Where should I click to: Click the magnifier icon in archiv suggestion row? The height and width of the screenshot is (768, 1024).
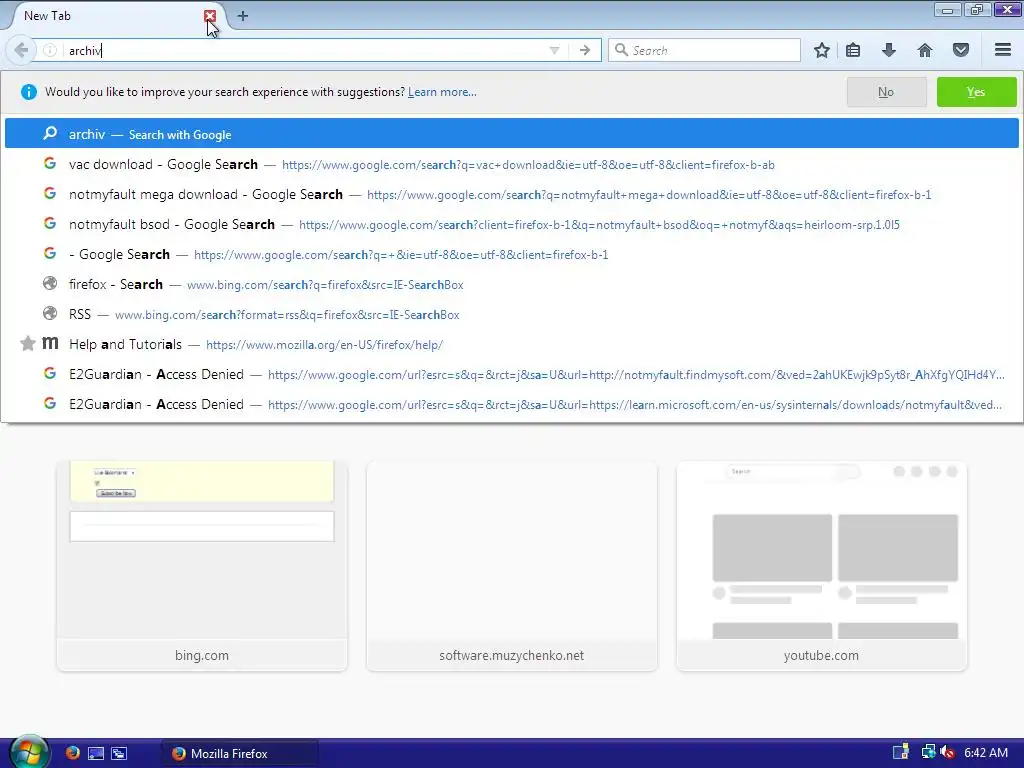coord(50,133)
